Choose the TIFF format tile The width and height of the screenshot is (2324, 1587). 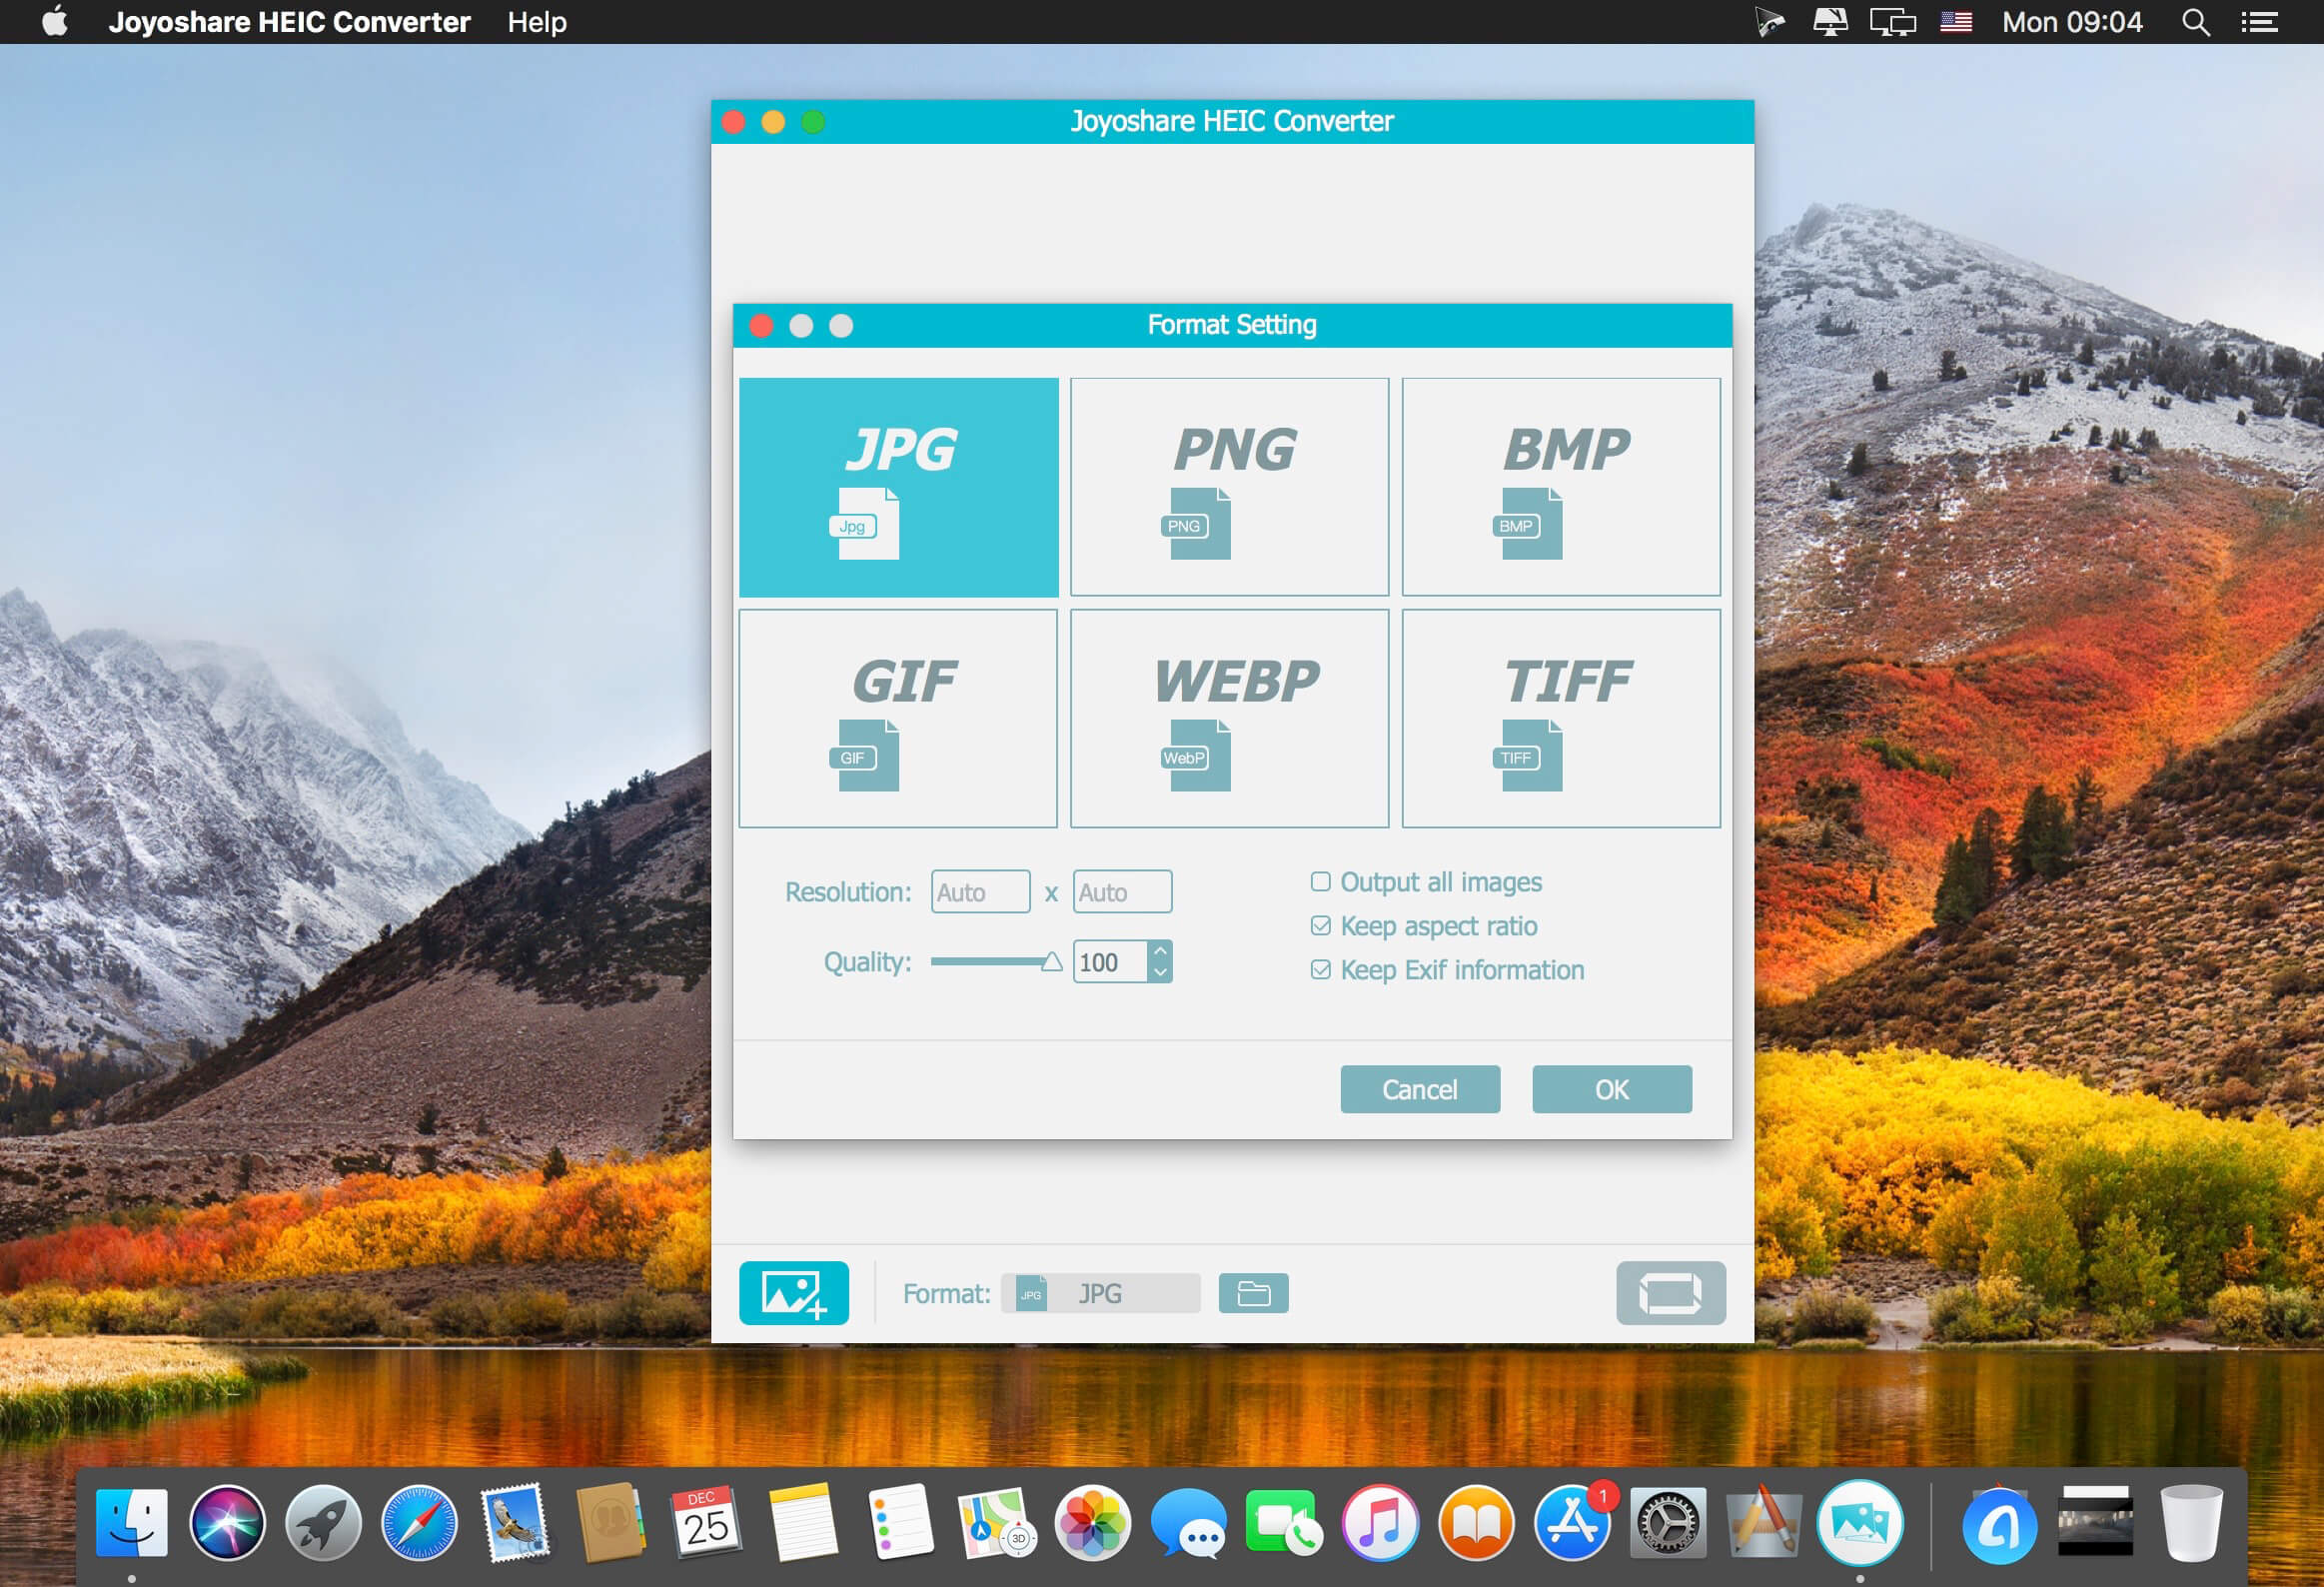[x=1561, y=719]
